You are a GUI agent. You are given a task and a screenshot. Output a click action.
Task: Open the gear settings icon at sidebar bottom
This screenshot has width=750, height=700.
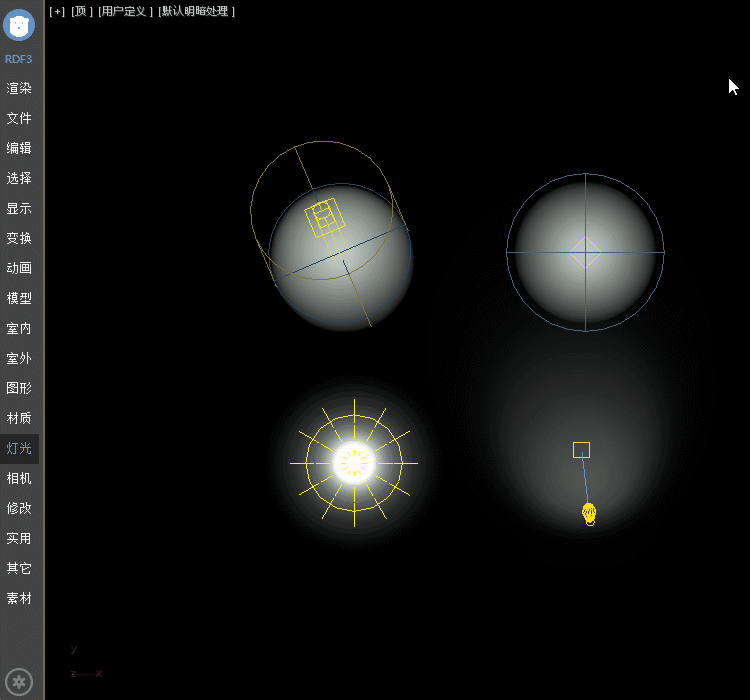(x=18, y=680)
